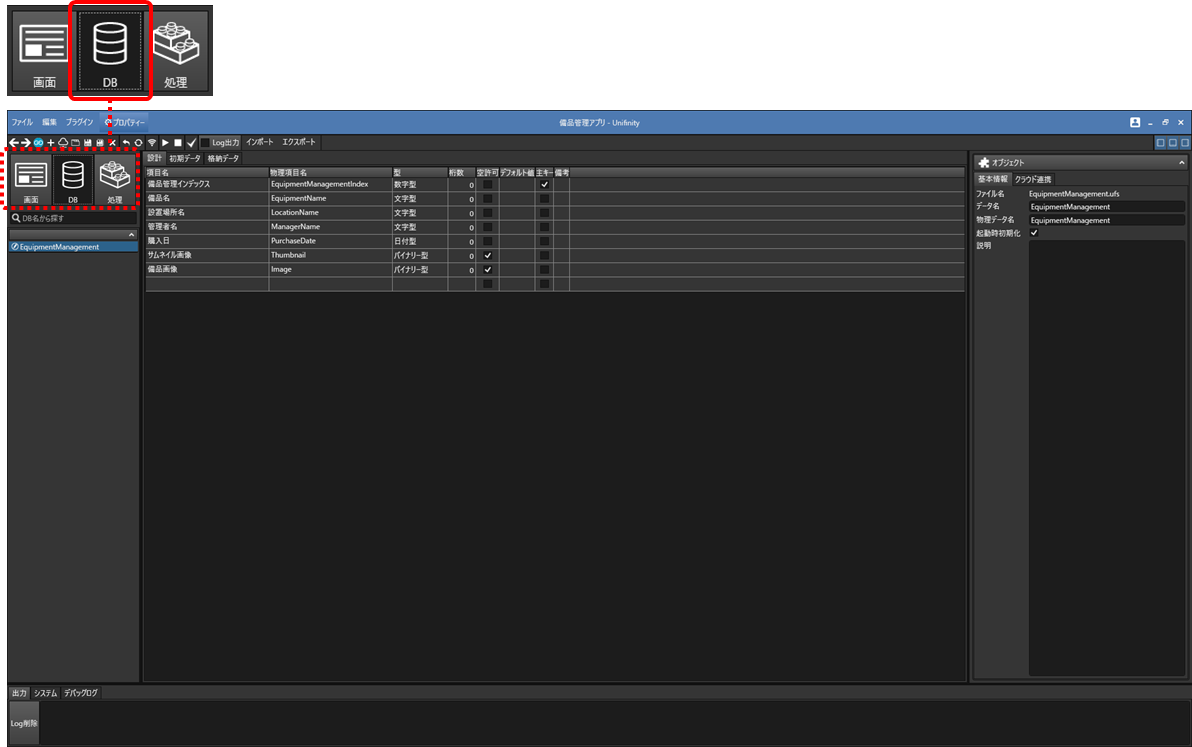
Task: Click the forward arrow toolbar icon
Action: coord(26,142)
